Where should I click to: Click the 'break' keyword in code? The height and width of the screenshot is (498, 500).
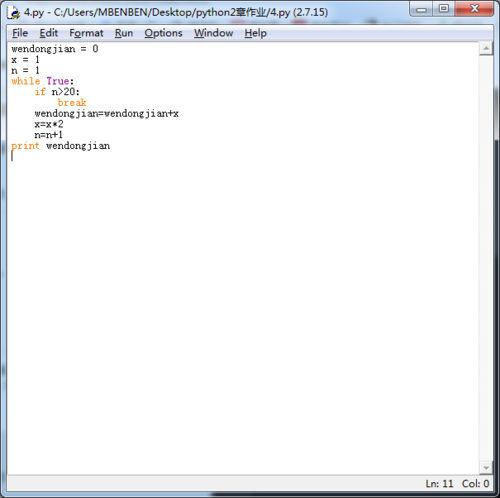point(72,103)
